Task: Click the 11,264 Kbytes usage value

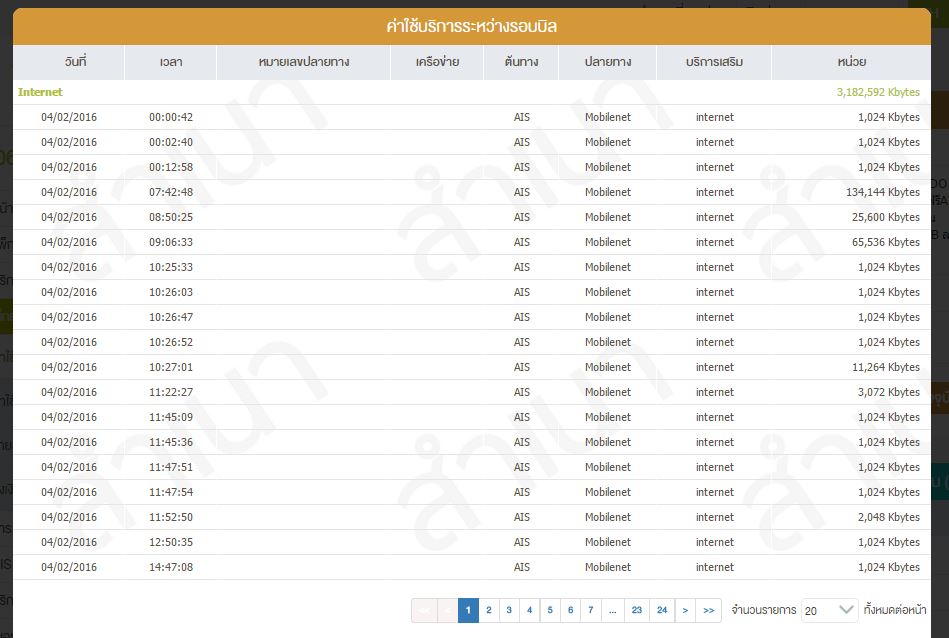Action: tap(886, 367)
